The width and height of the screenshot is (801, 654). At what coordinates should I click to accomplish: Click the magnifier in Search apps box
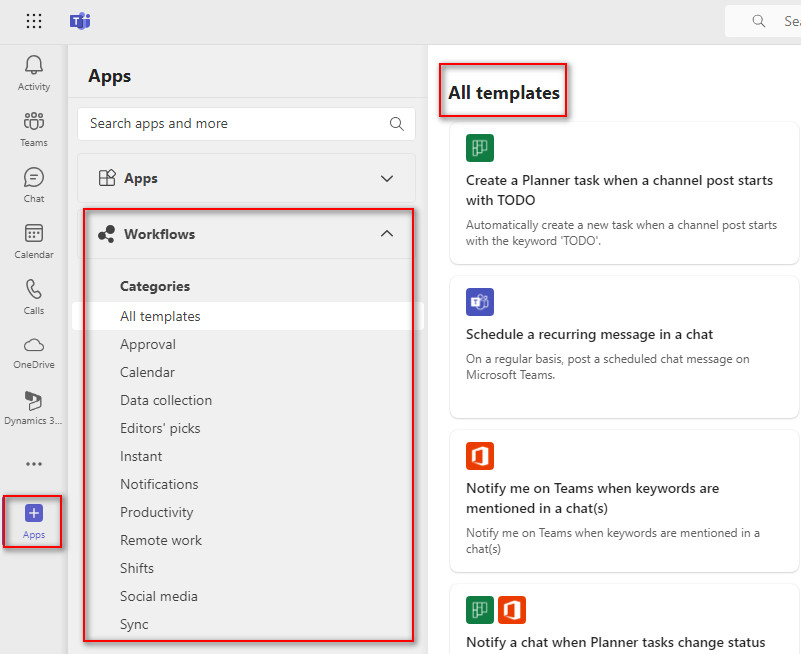click(x=396, y=124)
